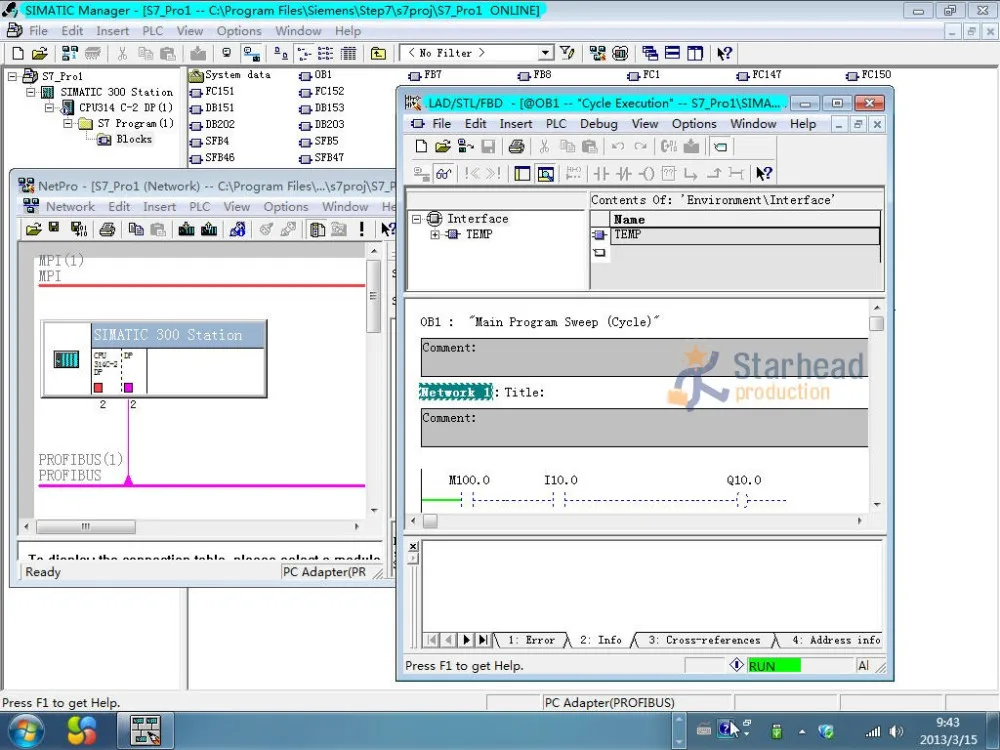
Task: Click NetPro horizontal scrollbar thumb
Action: coord(85,527)
